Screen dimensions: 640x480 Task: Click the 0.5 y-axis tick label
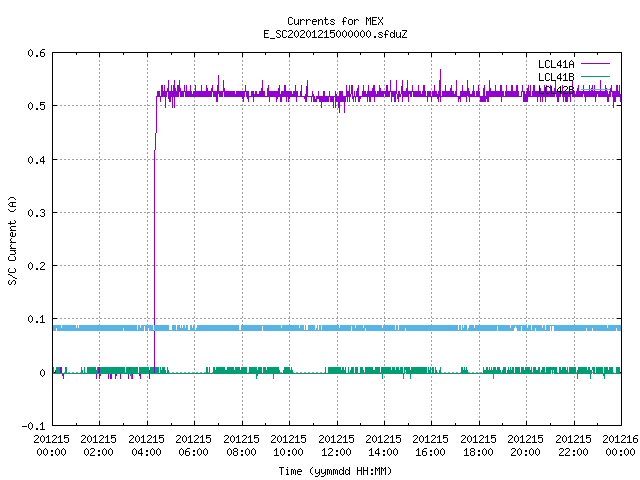pos(36,106)
